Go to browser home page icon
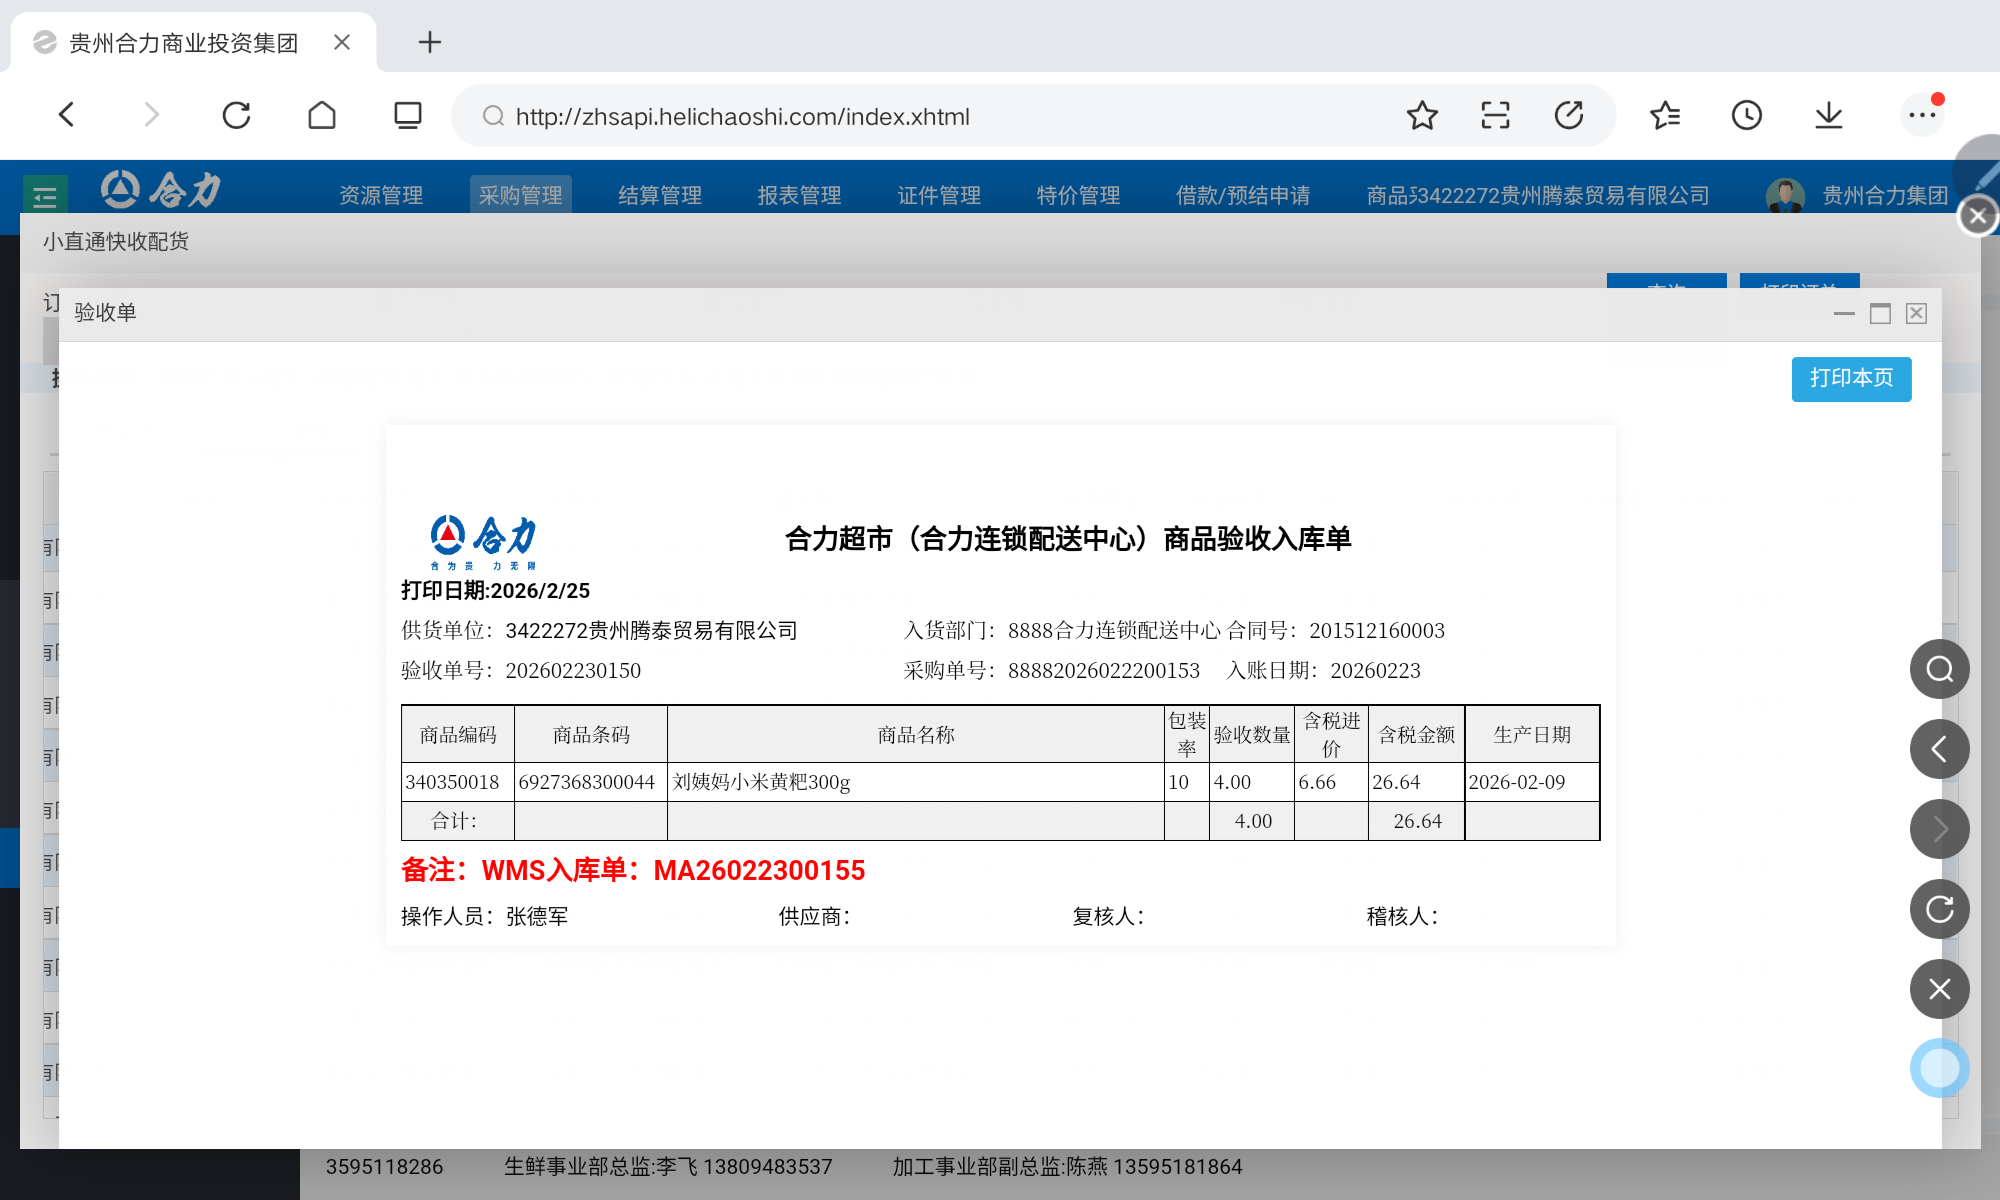The height and width of the screenshot is (1200, 2000). point(322,116)
